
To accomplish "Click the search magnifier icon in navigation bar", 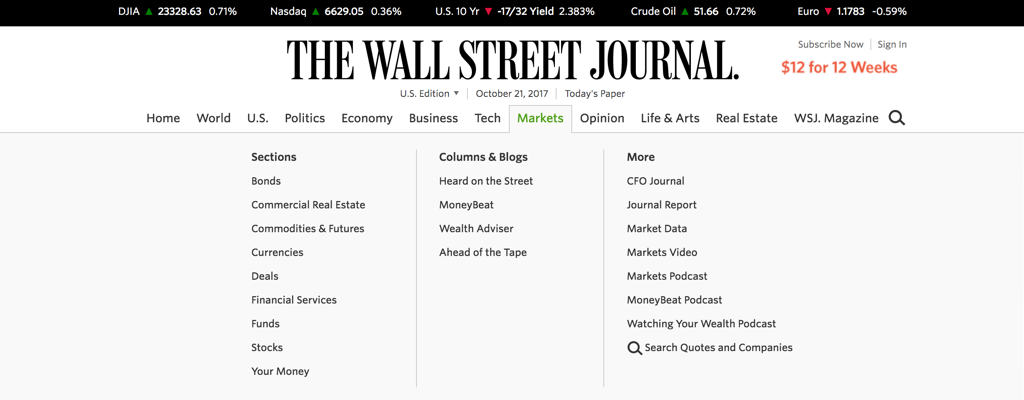I will click(897, 118).
